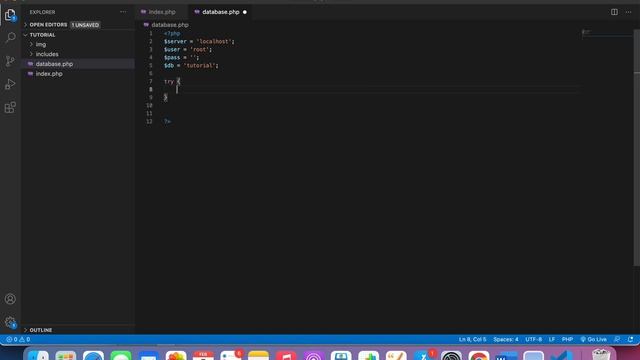Click the Ln 8, Col 5 cursor position
Viewport: 640px width, 360px height.
click(x=472, y=339)
